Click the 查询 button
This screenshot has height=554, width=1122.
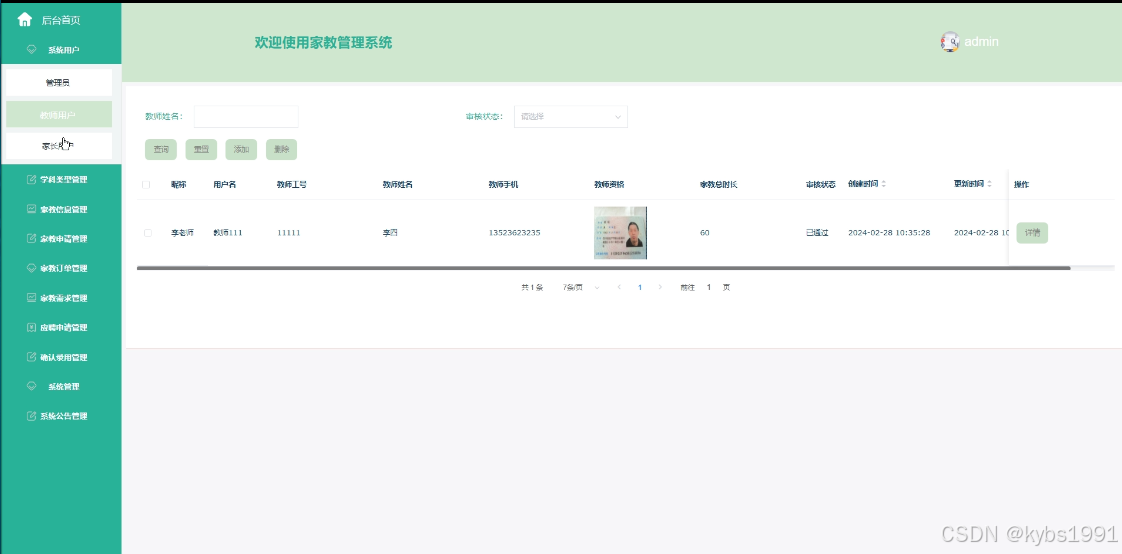161,150
